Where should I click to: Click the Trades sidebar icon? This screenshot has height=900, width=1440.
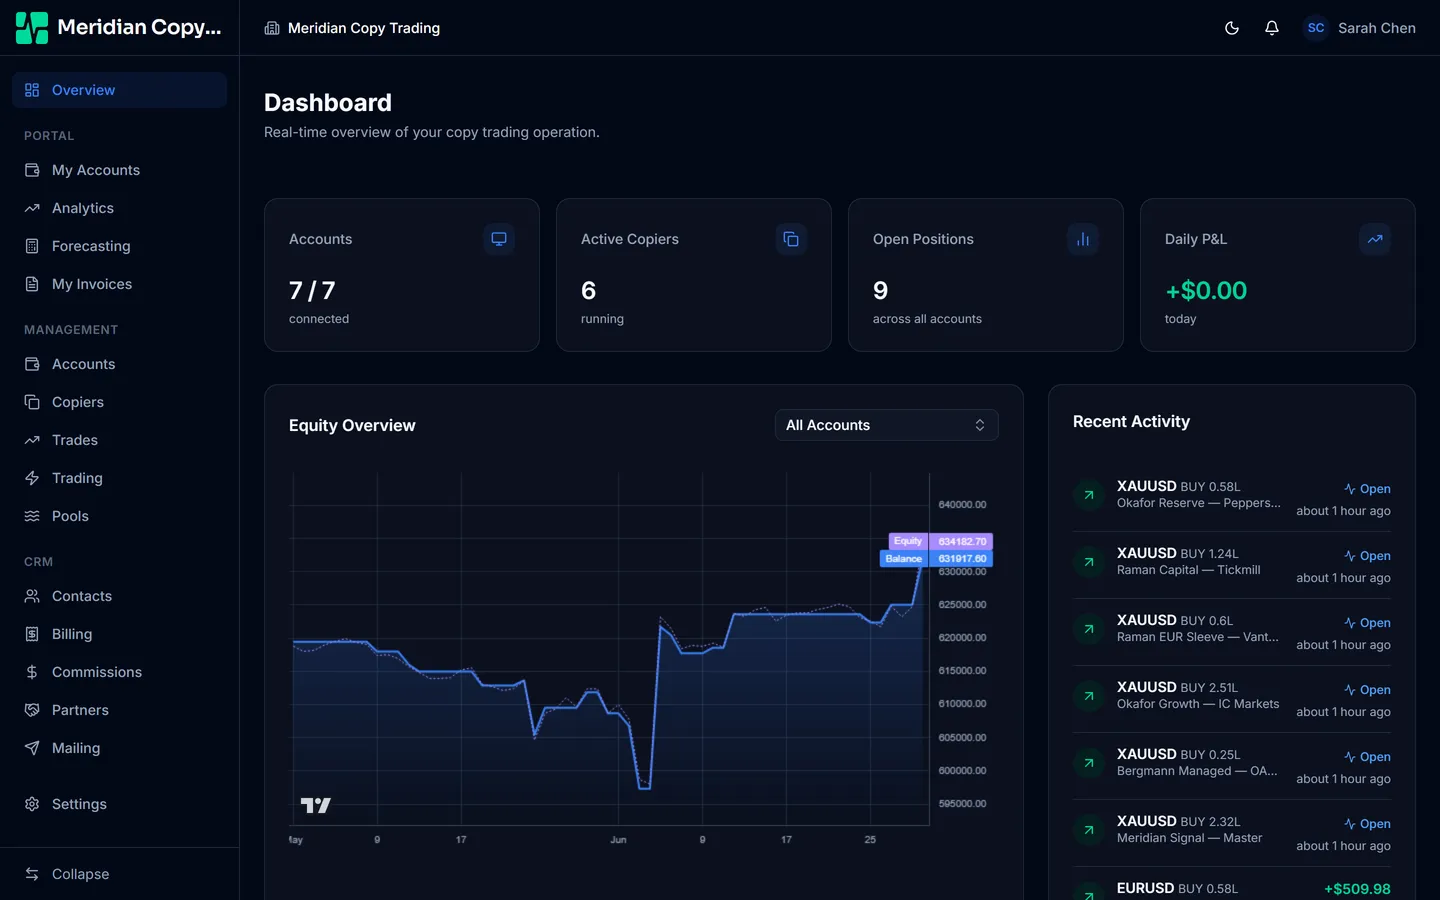click(32, 440)
